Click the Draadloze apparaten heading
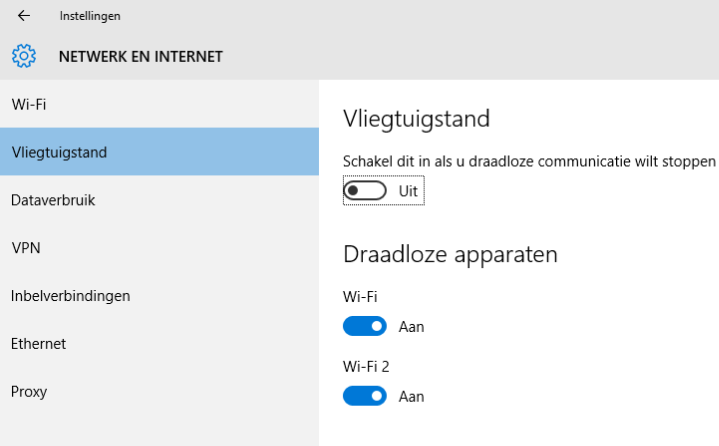 (x=450, y=254)
